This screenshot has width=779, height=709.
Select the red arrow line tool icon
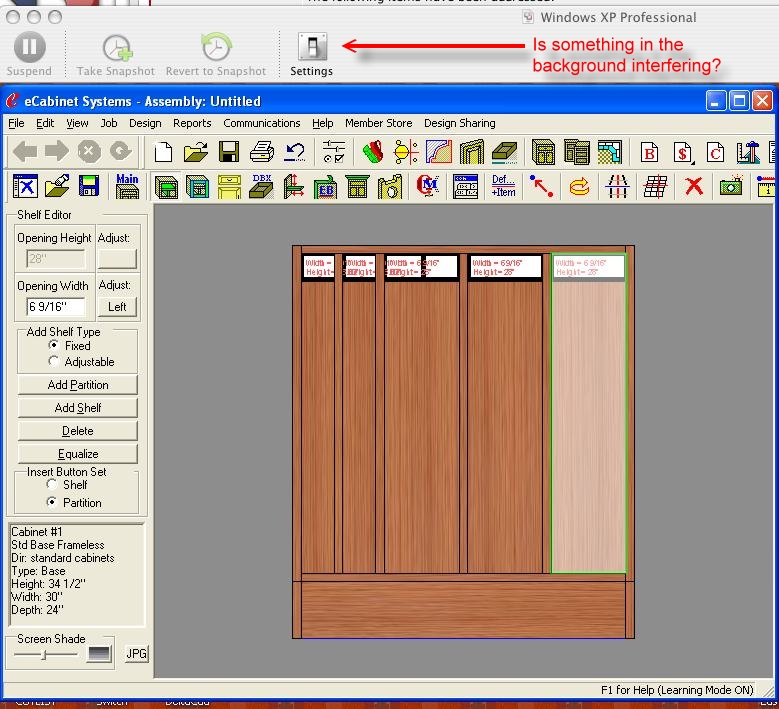pyautogui.click(x=541, y=186)
